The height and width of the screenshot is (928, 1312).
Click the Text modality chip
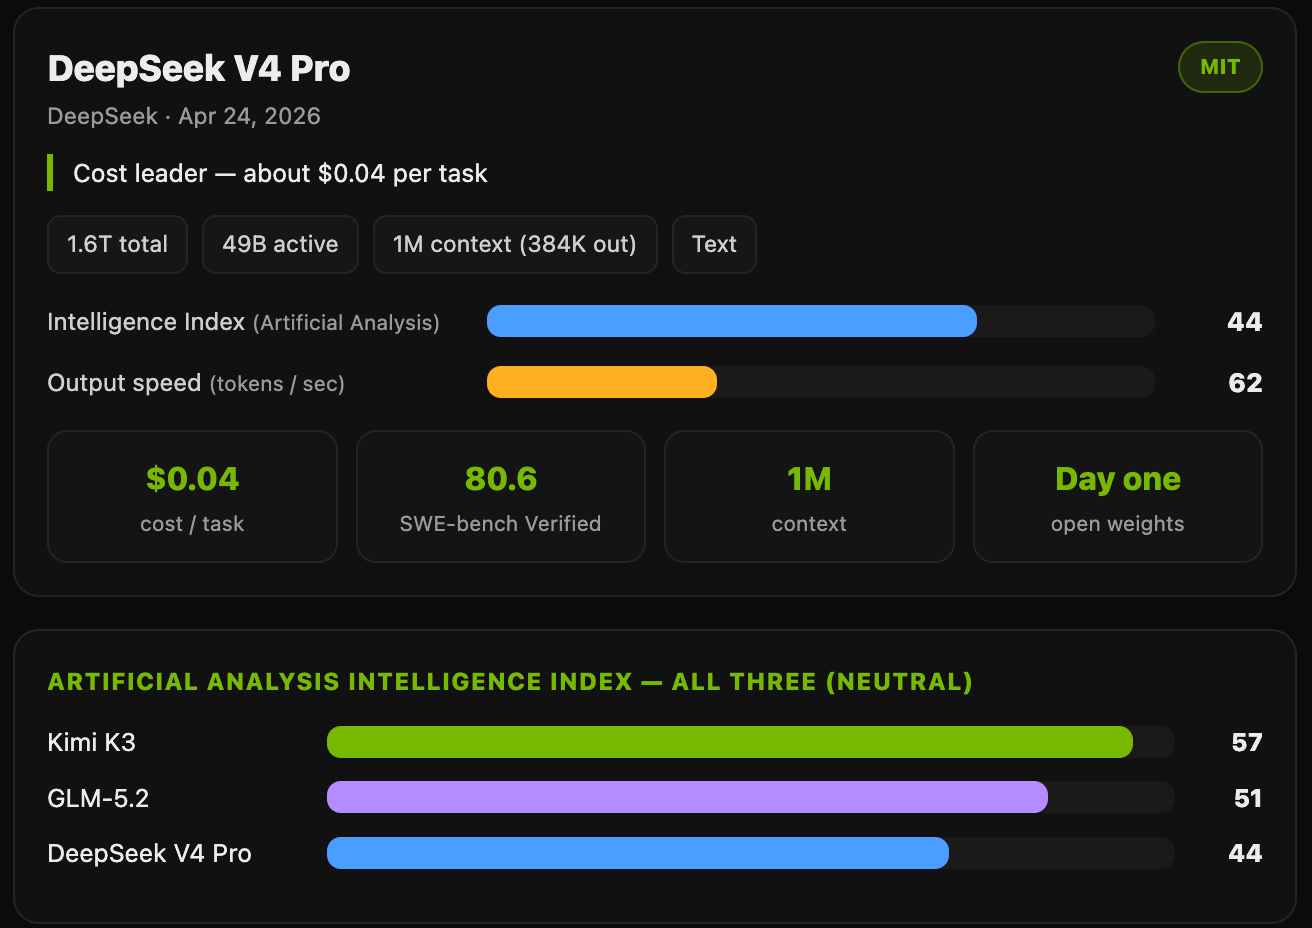coord(714,244)
